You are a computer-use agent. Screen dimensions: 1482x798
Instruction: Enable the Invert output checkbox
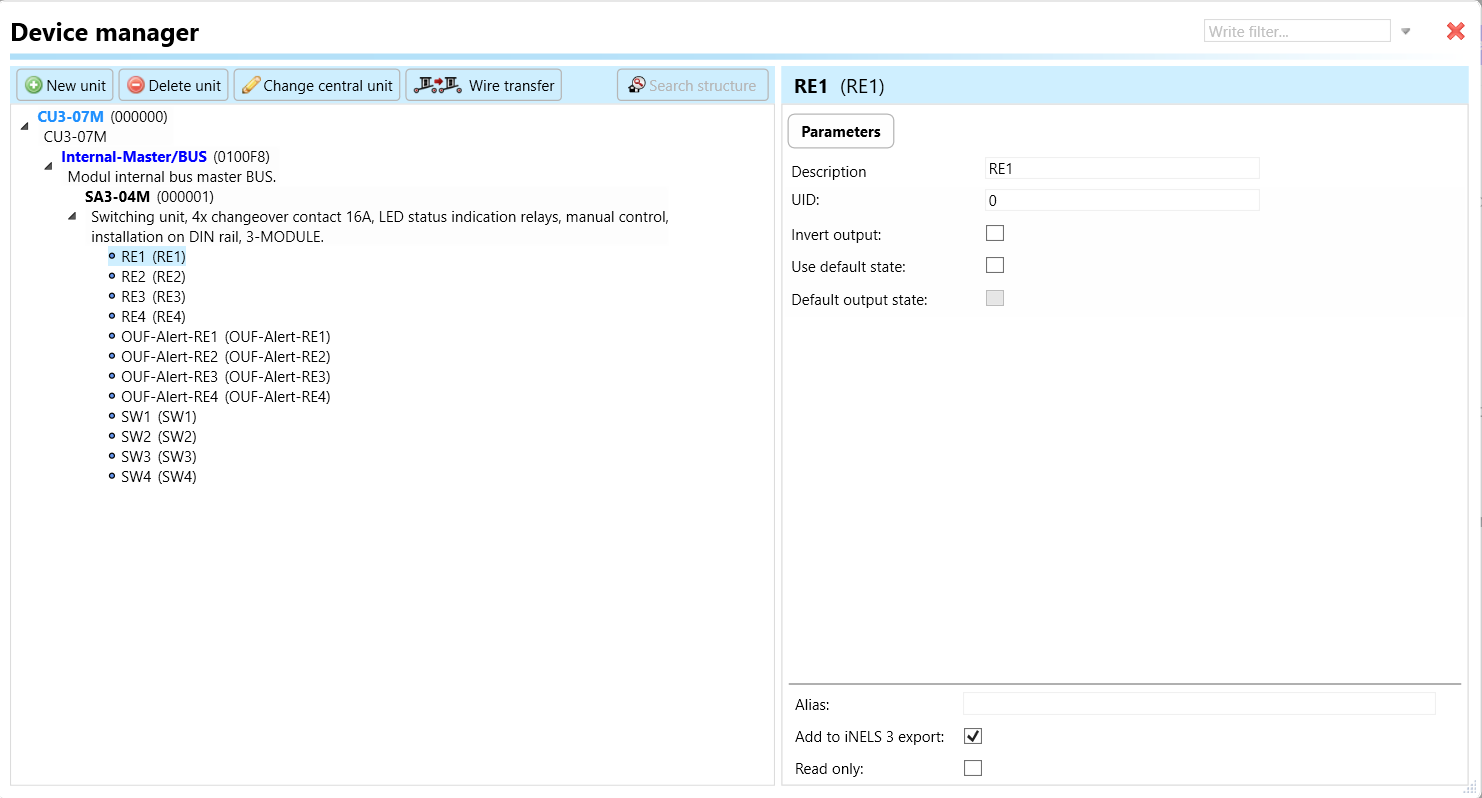coord(994,233)
